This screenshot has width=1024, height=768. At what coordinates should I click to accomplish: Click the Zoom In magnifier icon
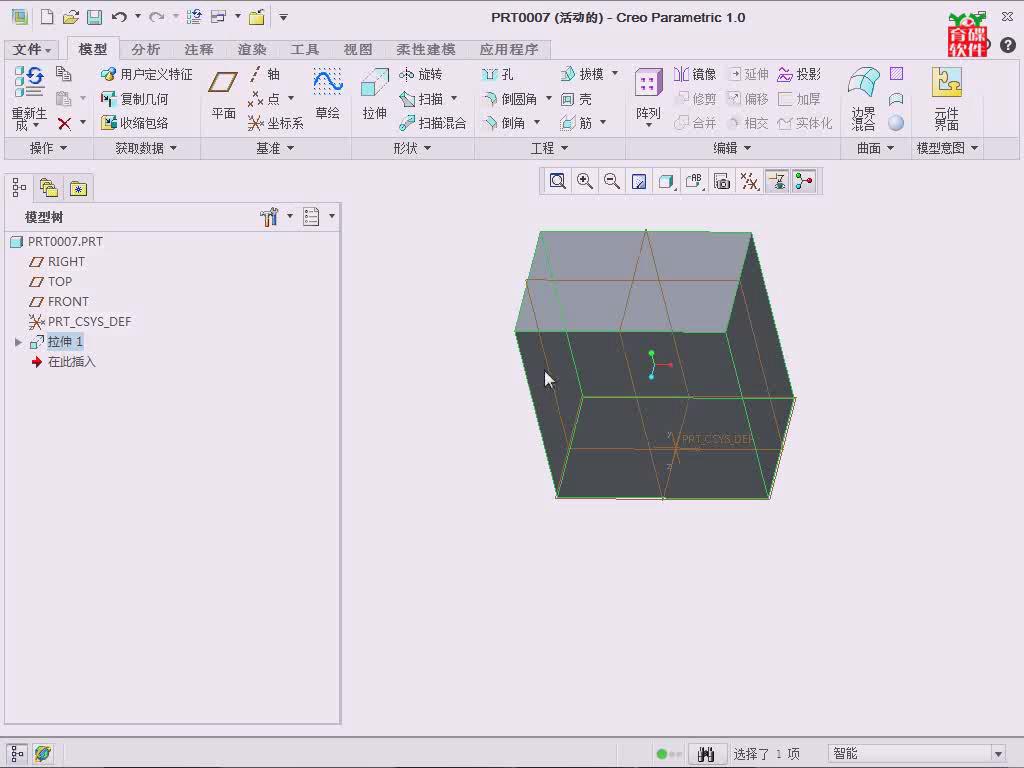click(584, 181)
